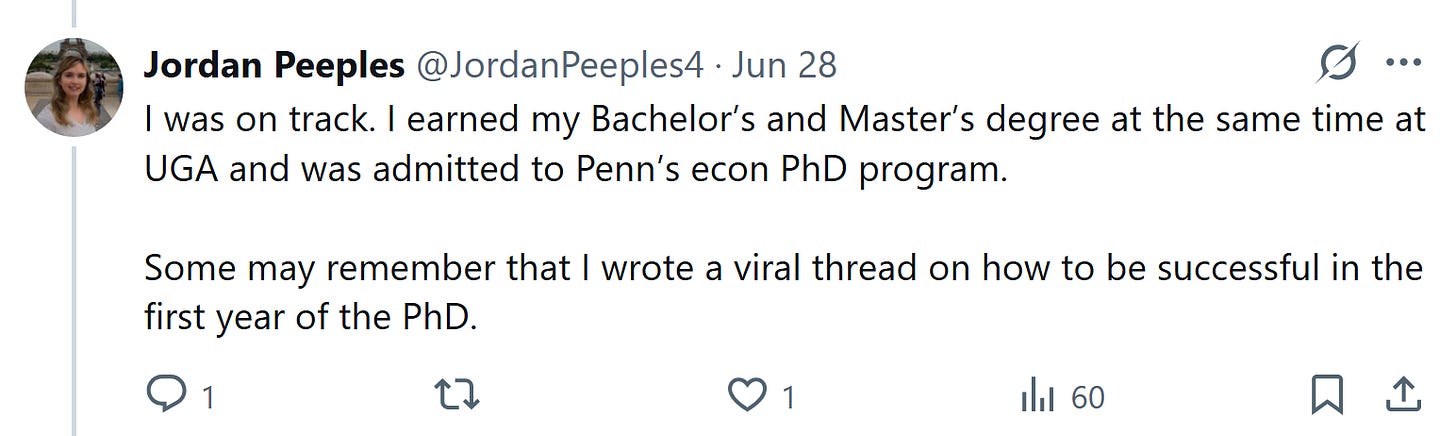Click the Grok slashed-circle icon
The image size is (1456, 436).
click(x=1338, y=65)
